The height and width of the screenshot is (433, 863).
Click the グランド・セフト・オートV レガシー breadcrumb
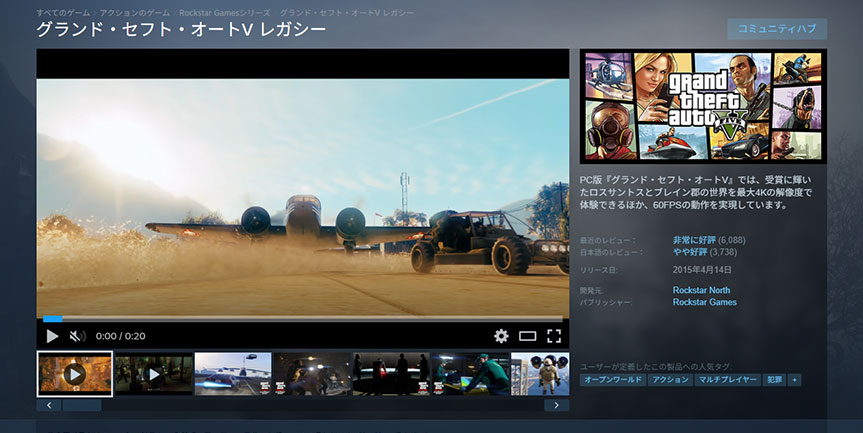[x=347, y=13]
